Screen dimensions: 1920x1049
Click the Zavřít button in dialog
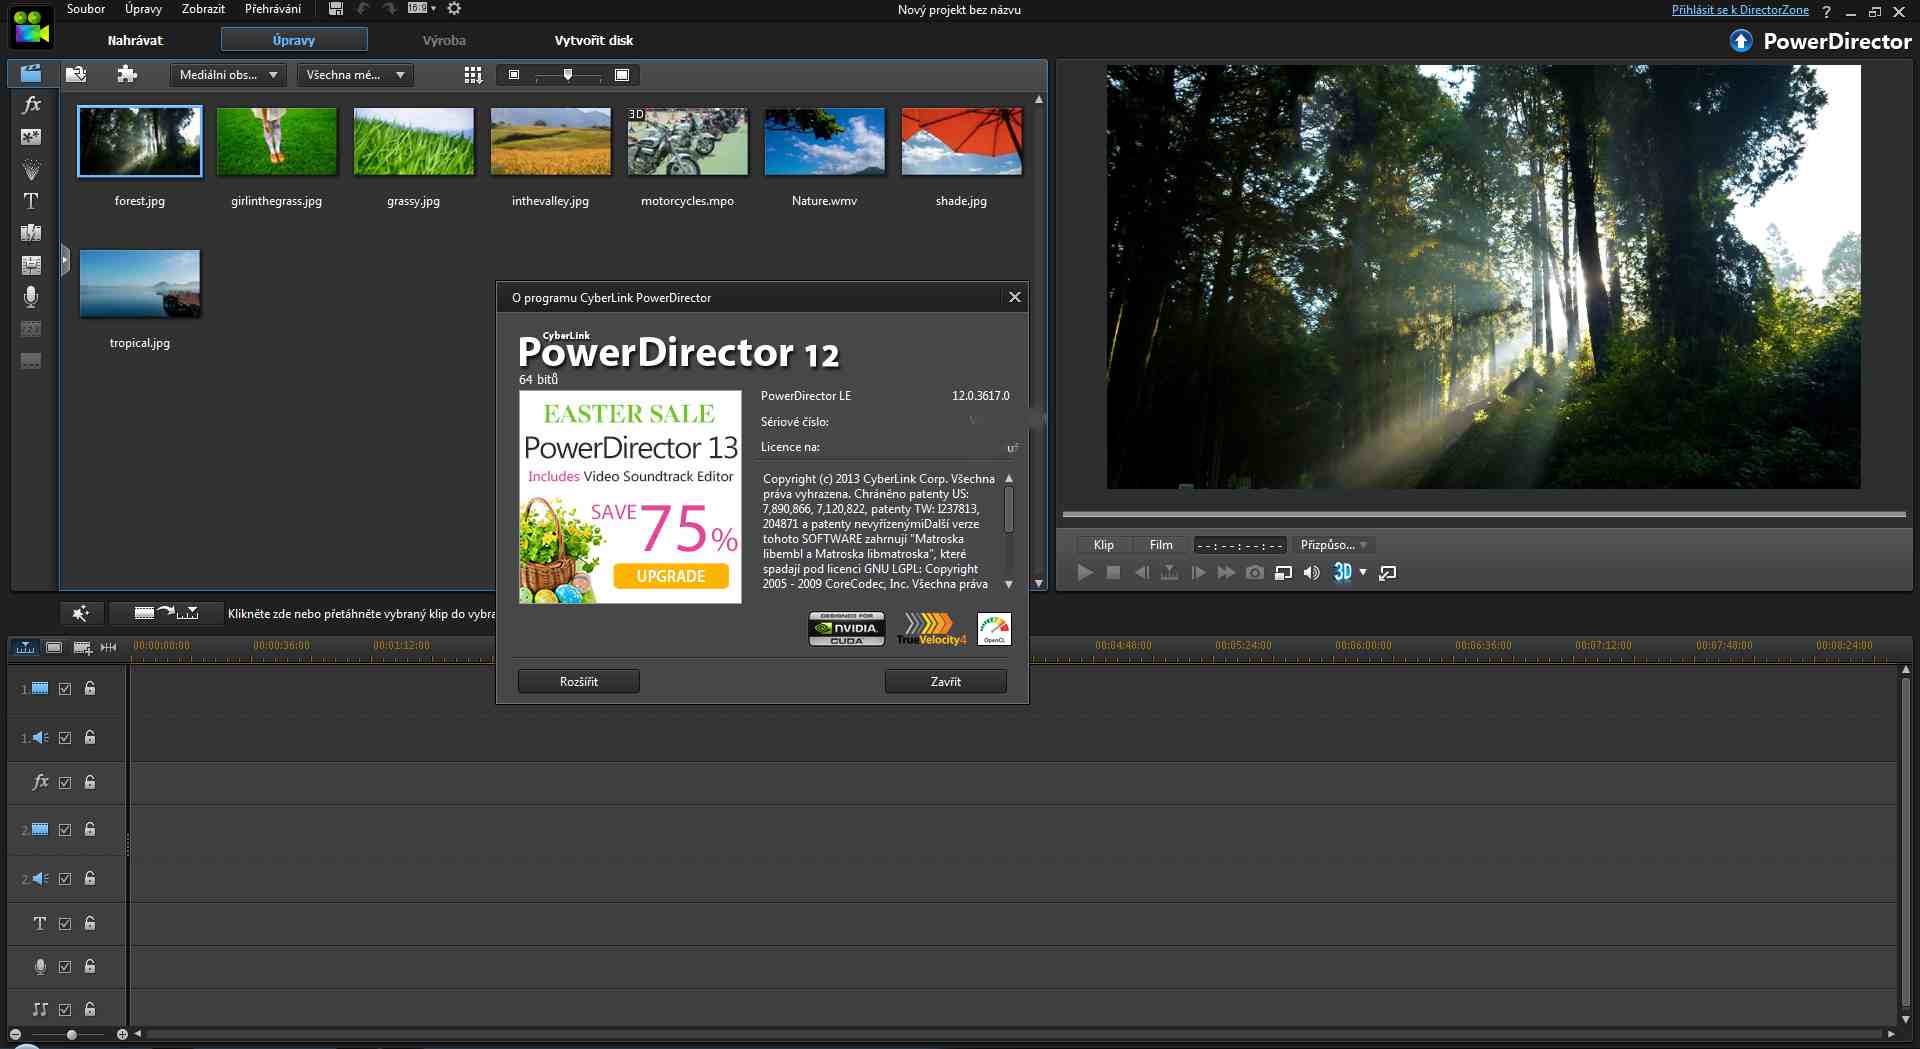pyautogui.click(x=946, y=681)
